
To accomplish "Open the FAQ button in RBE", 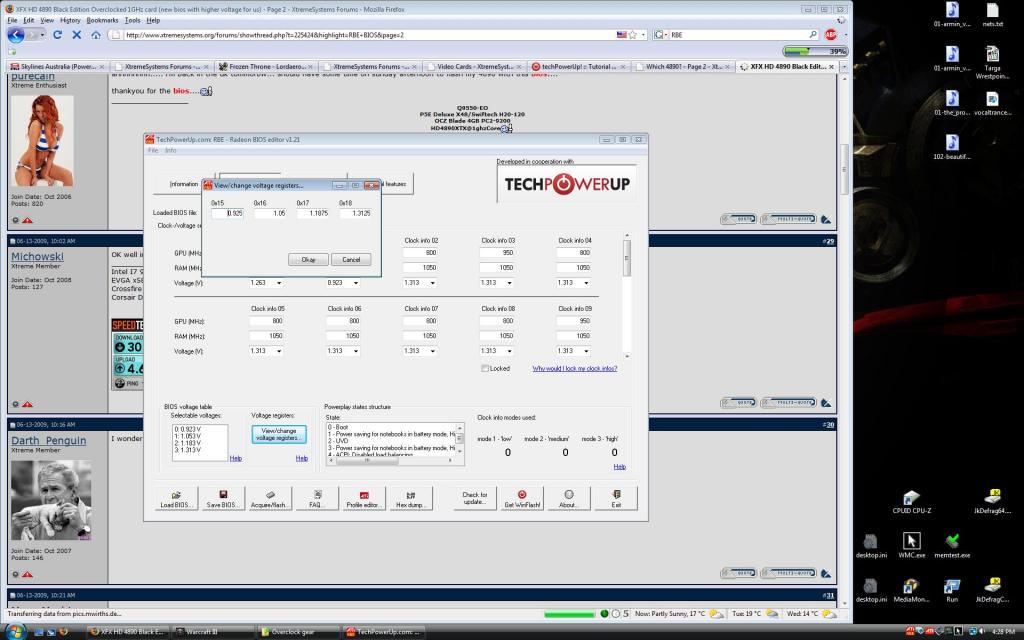I will pyautogui.click(x=317, y=499).
